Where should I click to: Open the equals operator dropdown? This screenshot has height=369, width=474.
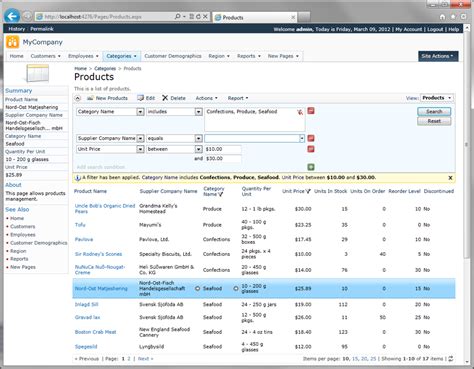click(198, 138)
